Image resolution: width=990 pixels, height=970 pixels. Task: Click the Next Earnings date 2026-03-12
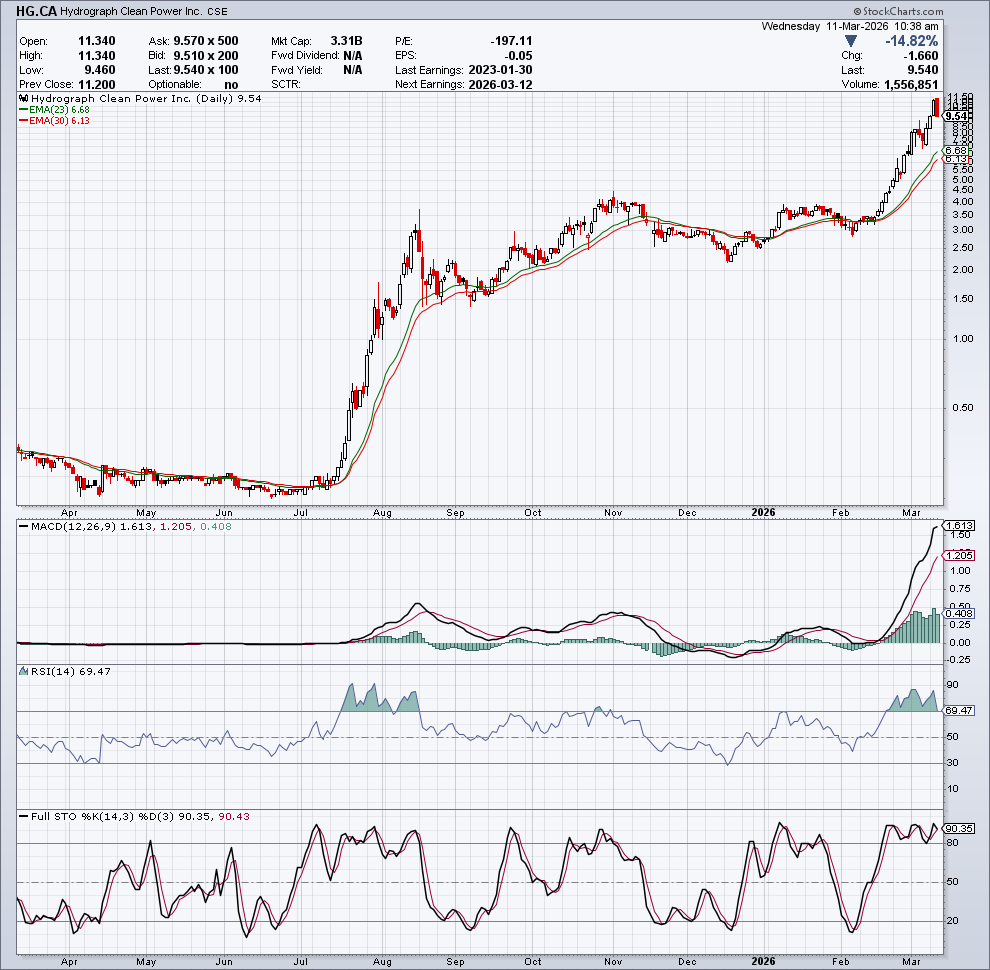click(500, 85)
